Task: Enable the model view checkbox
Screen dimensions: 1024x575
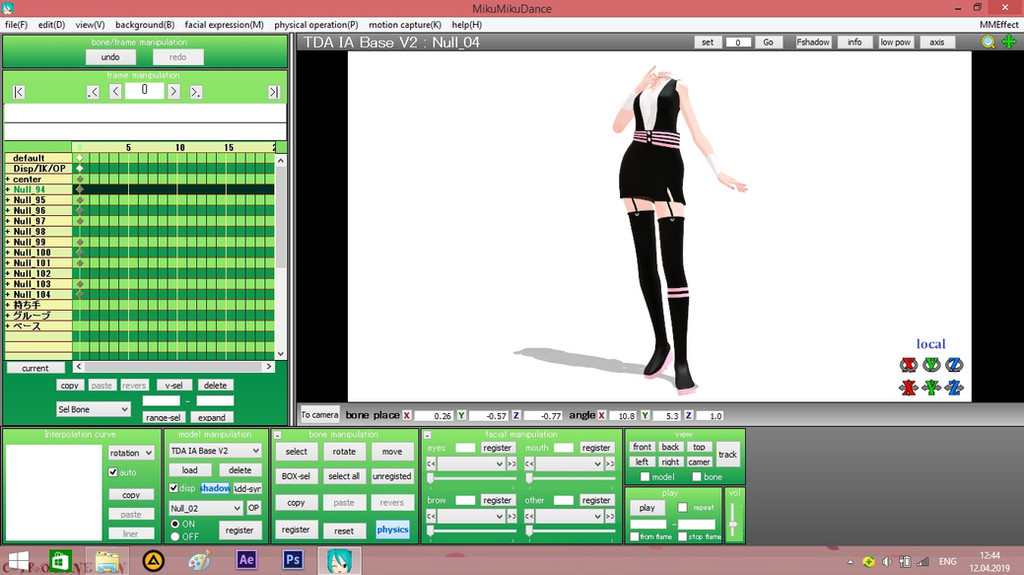Action: click(645, 477)
